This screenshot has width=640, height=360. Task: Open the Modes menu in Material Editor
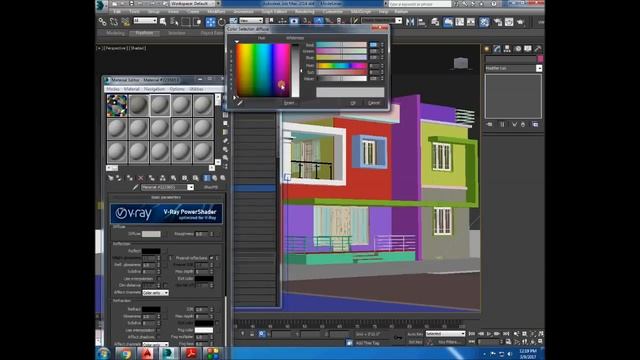coord(112,89)
